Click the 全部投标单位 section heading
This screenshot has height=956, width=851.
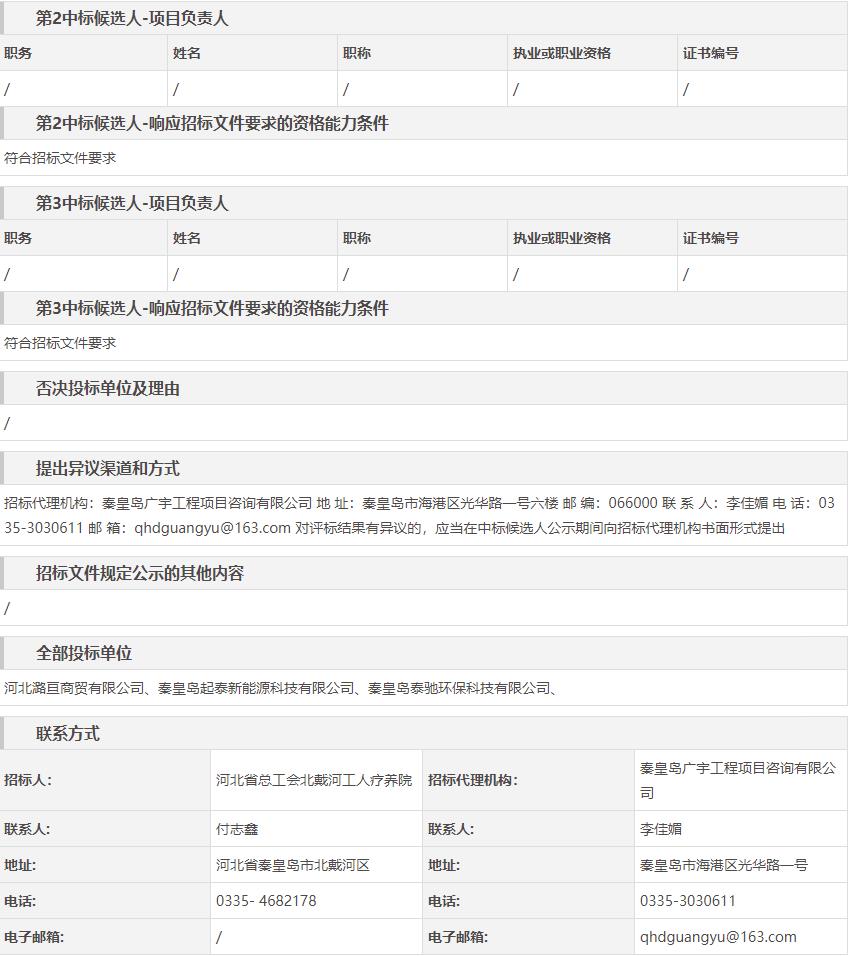[84, 654]
